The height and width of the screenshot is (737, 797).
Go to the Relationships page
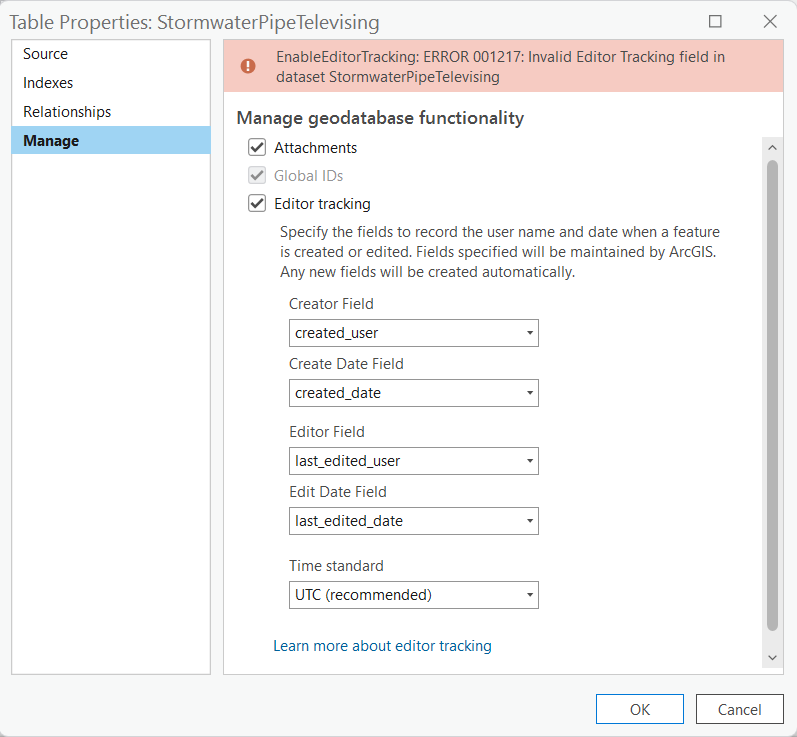coord(67,112)
